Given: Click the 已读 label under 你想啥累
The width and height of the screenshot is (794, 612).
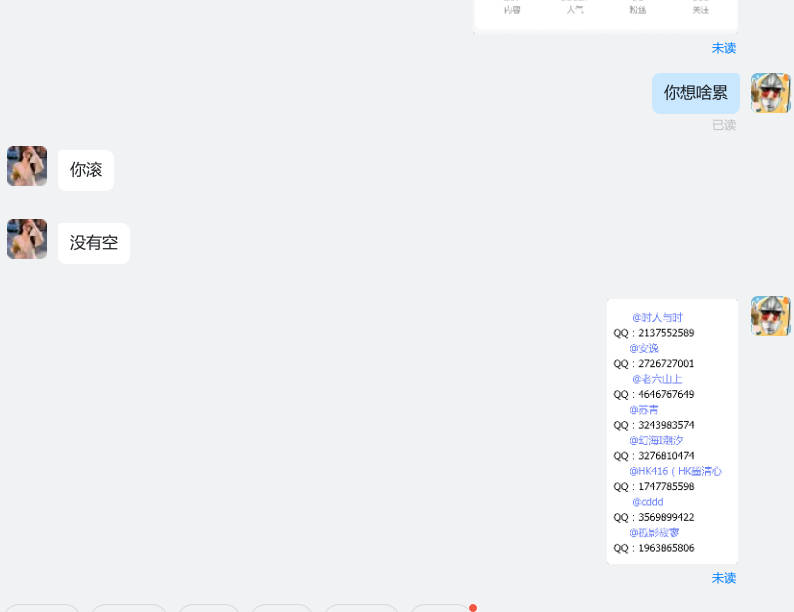Looking at the screenshot, I should point(723,125).
